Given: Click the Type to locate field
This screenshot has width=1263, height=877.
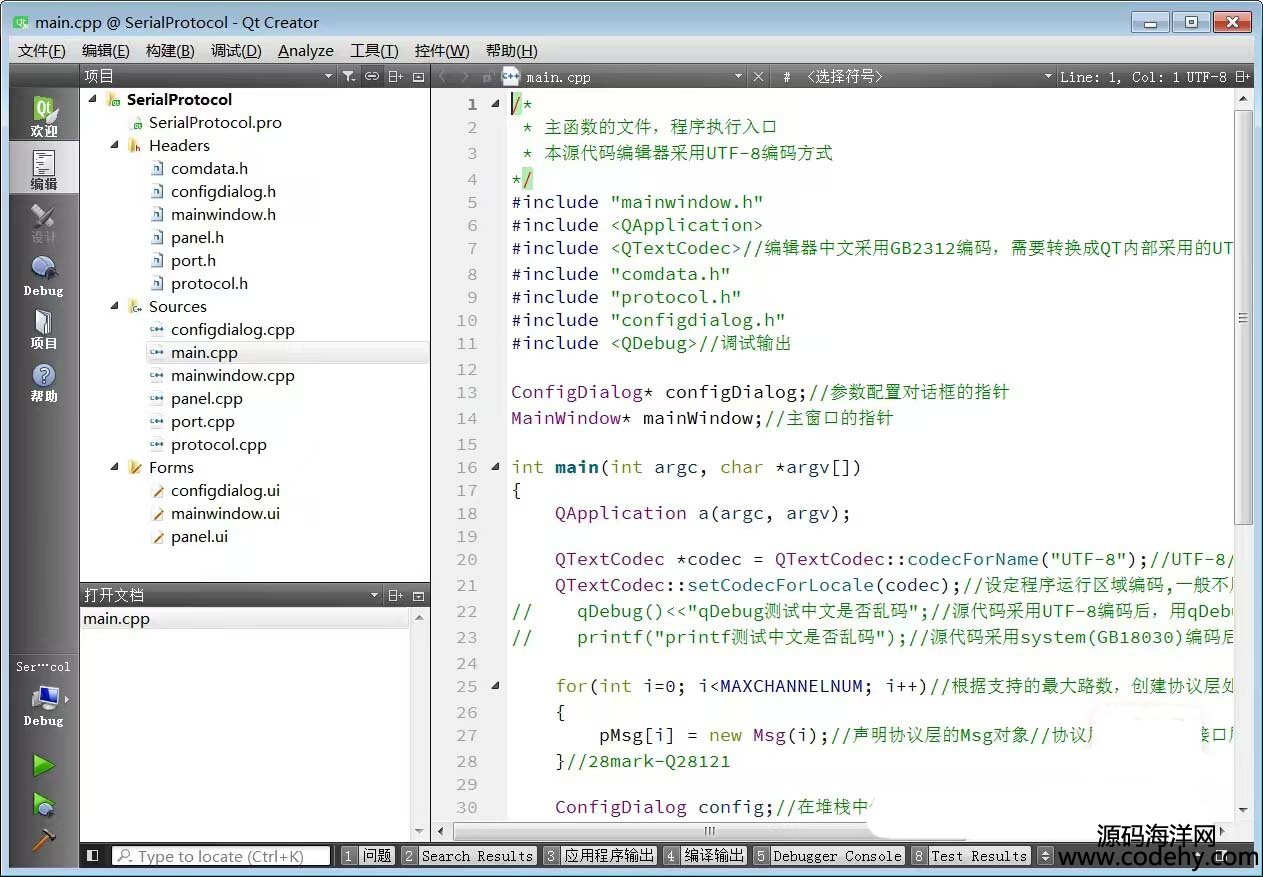Looking at the screenshot, I should [x=221, y=856].
